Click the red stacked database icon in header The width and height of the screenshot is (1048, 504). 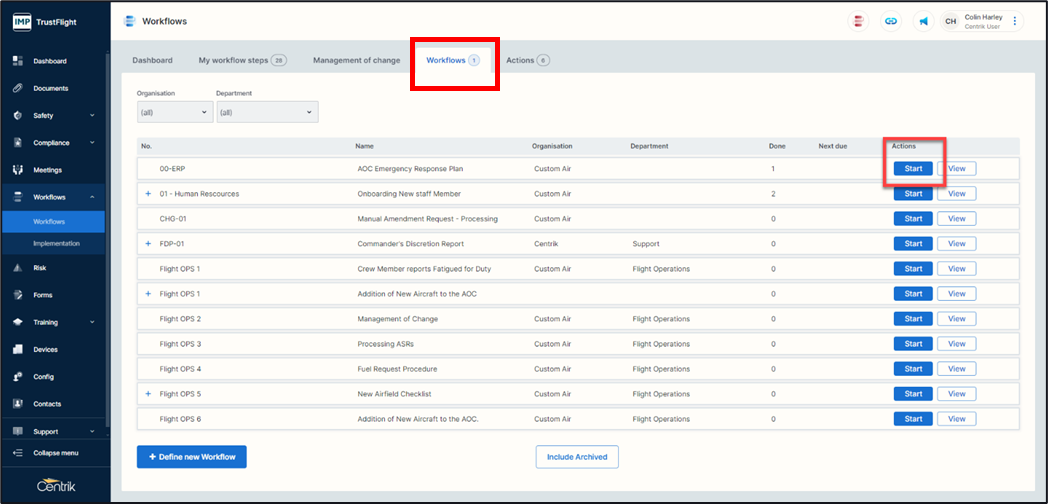coord(858,21)
